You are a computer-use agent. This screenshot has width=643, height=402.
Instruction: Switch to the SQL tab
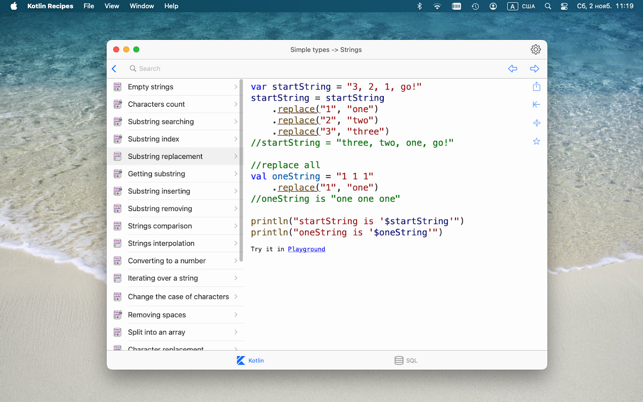pos(406,361)
